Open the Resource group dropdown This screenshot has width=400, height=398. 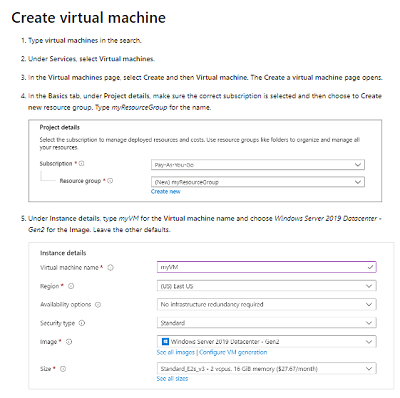click(x=258, y=182)
